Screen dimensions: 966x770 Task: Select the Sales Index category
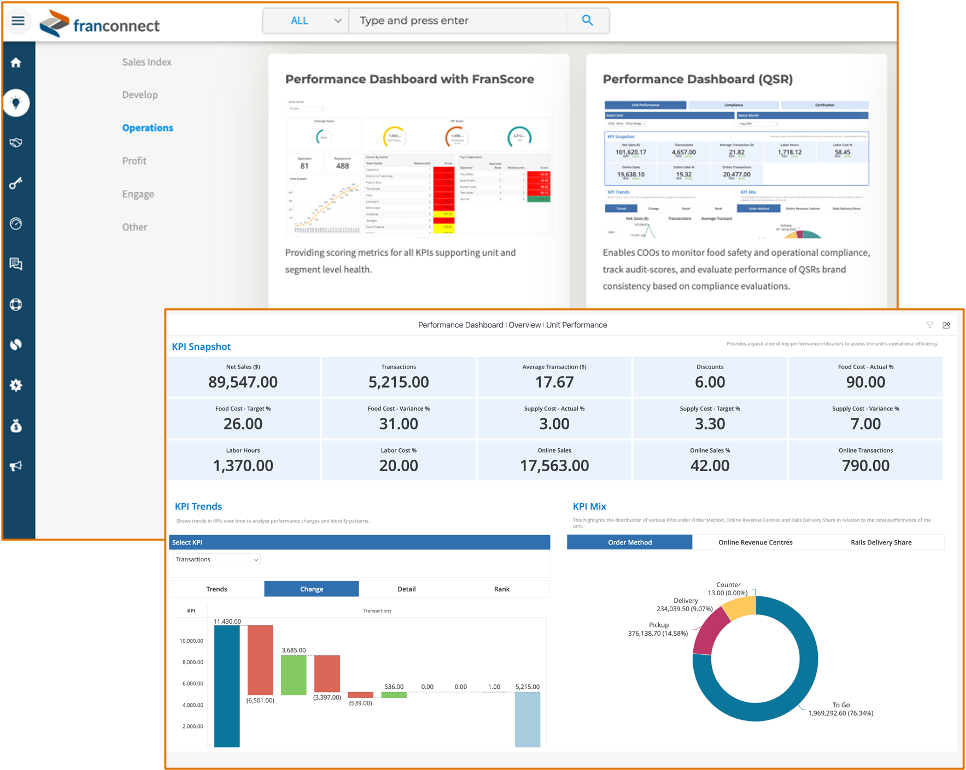(x=147, y=62)
